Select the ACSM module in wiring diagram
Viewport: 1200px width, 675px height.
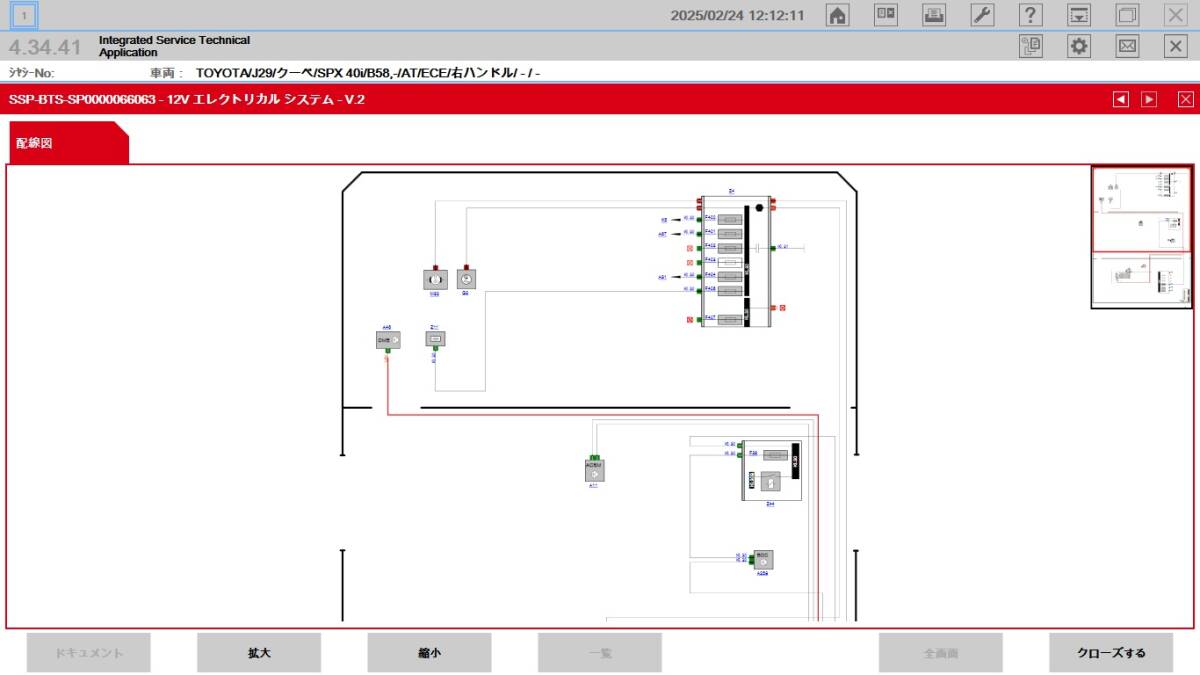(594, 470)
